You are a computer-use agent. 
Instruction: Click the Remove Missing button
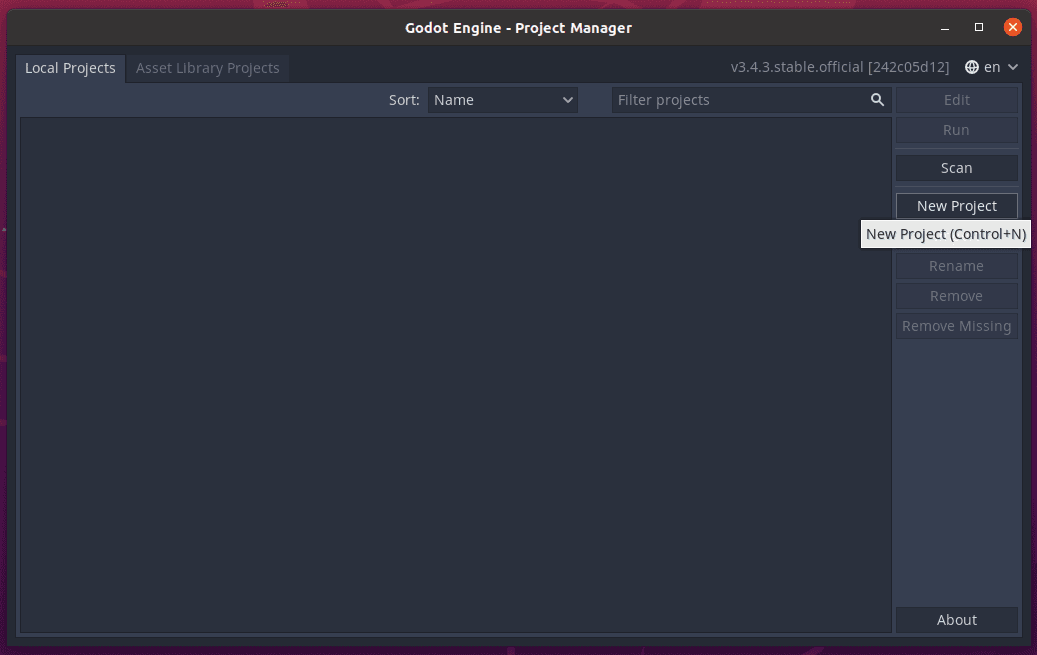click(x=956, y=326)
